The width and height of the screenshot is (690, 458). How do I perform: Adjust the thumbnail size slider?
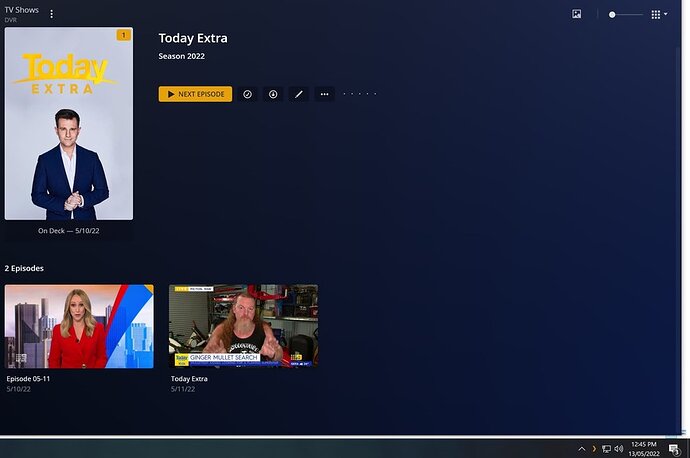pyautogui.click(x=626, y=15)
